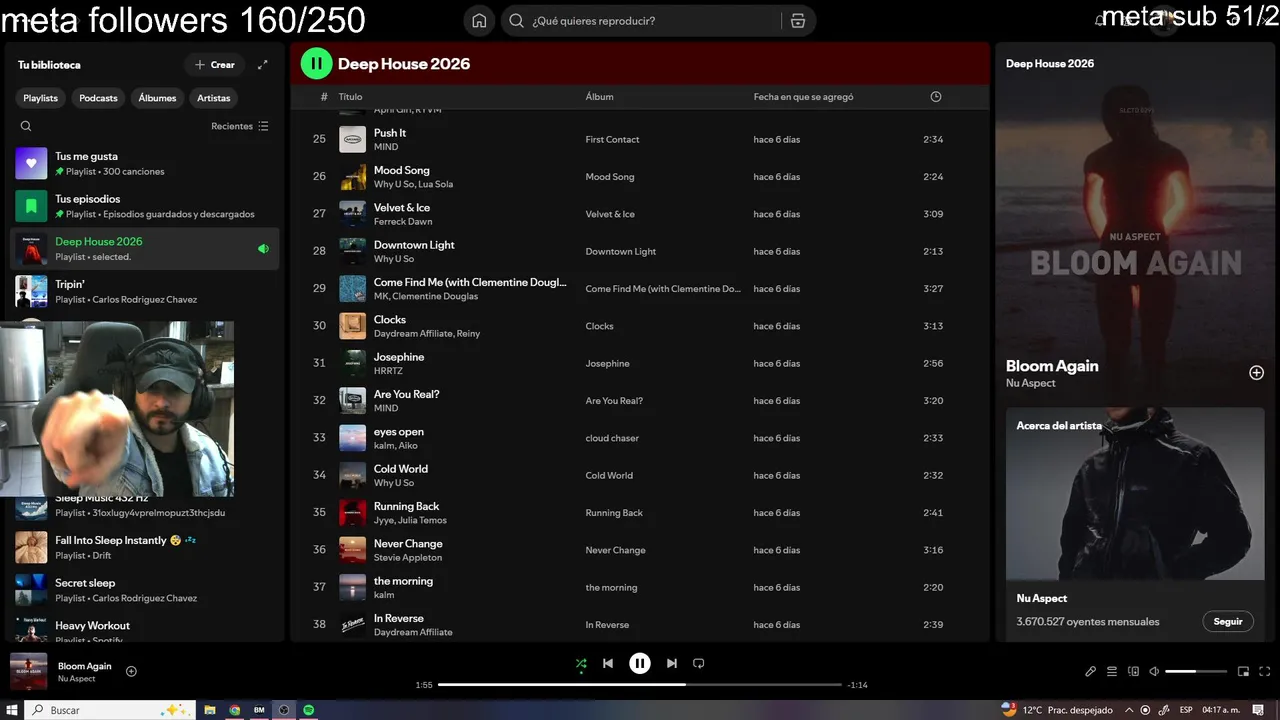This screenshot has height=720, width=1280.
Task: Open the Recientes sort options
Action: tap(240, 126)
